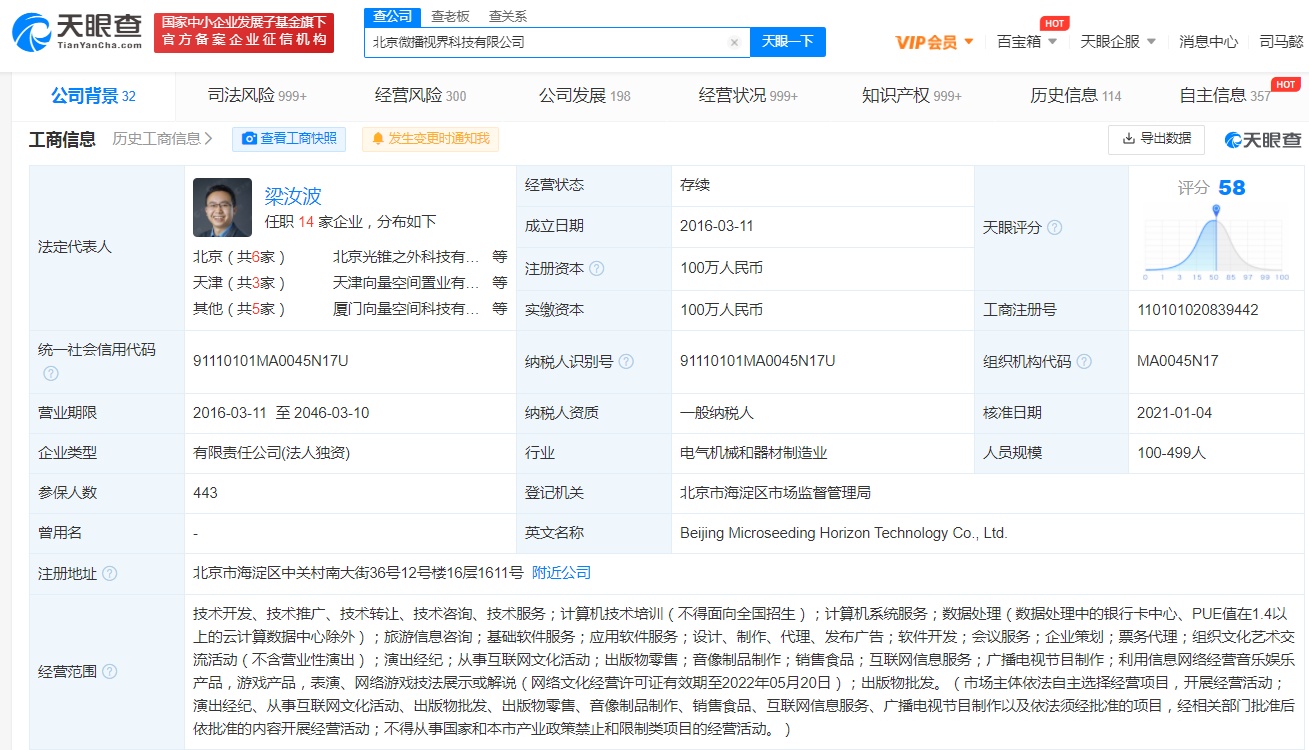Click the help icon next to 注册地址
This screenshot has width=1309, height=750.
click(x=110, y=573)
